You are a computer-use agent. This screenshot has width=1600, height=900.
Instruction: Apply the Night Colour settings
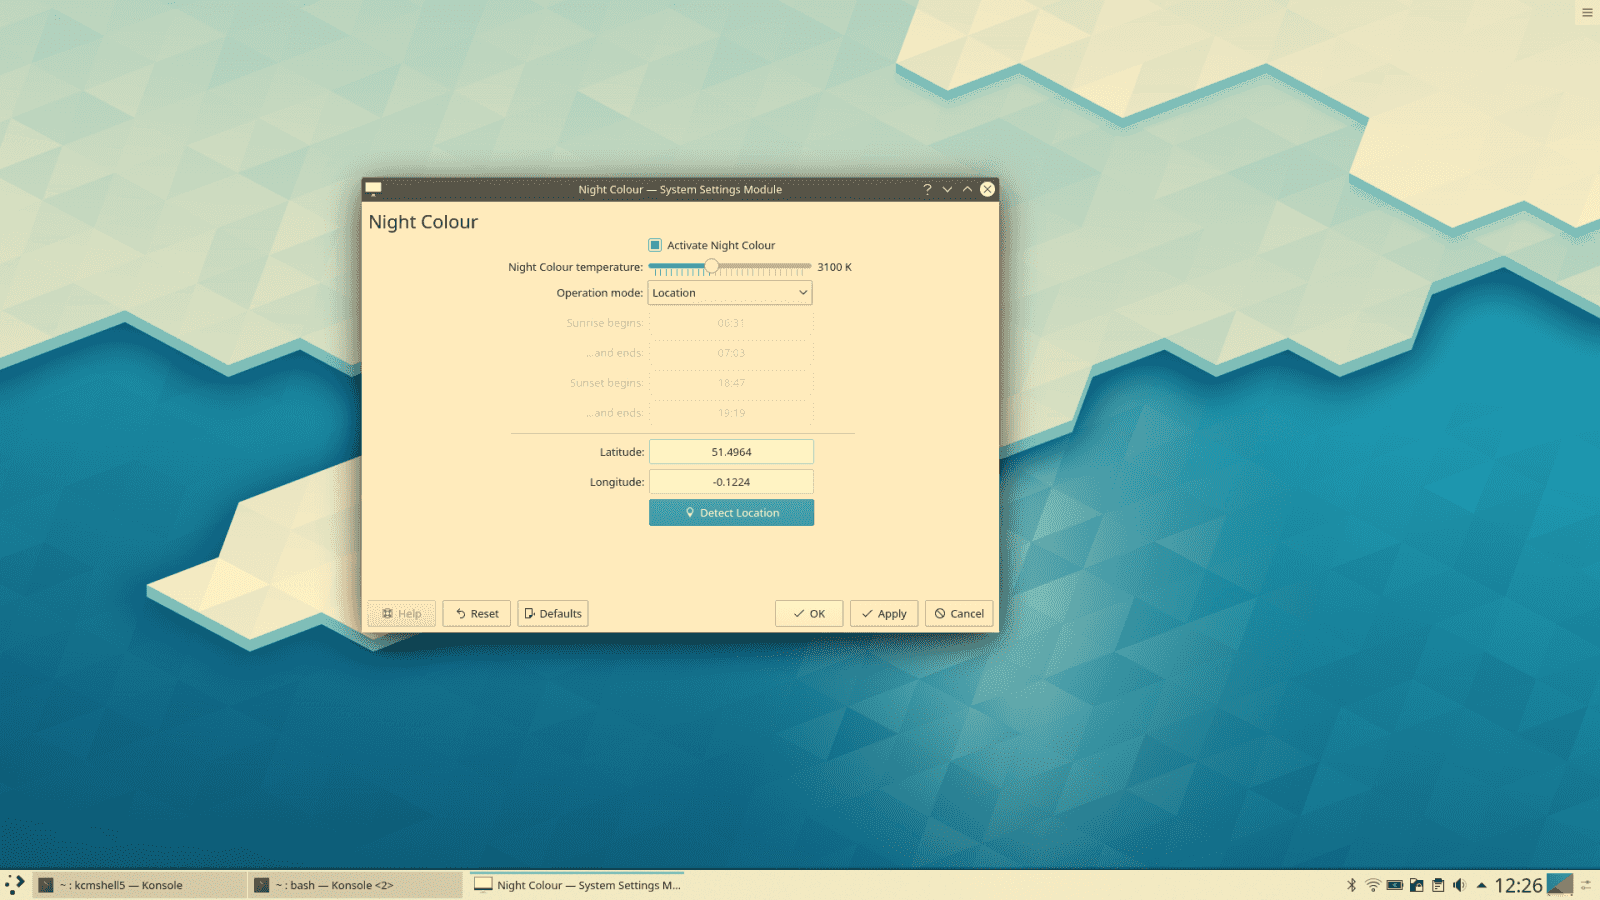tap(884, 613)
